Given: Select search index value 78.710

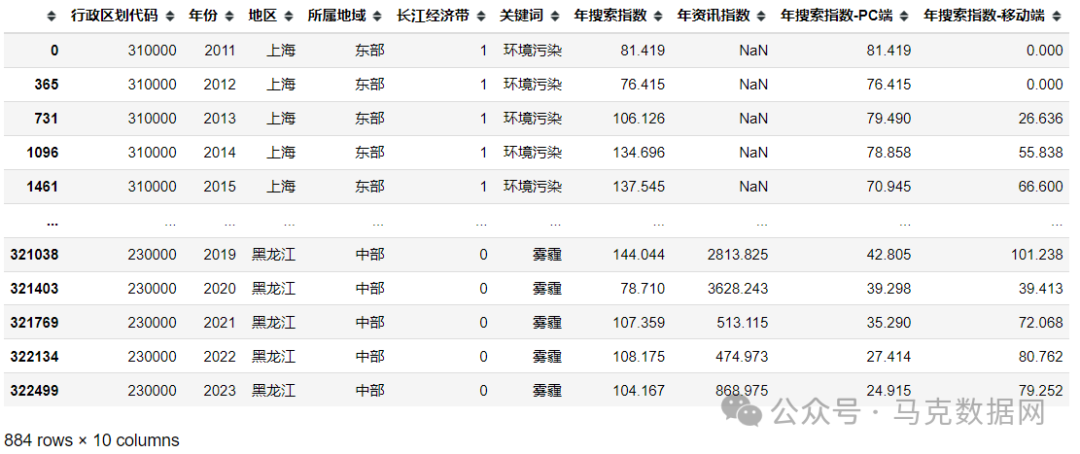Looking at the screenshot, I should (643, 289).
